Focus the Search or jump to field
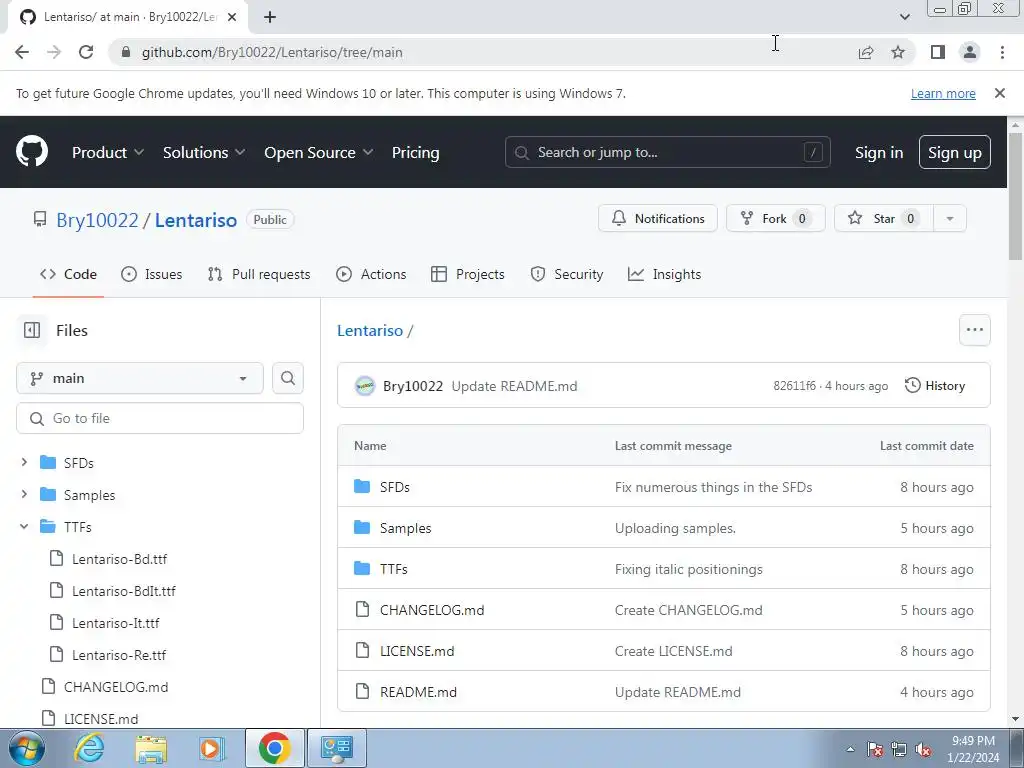Viewport: 1024px width, 768px height. pos(667,152)
